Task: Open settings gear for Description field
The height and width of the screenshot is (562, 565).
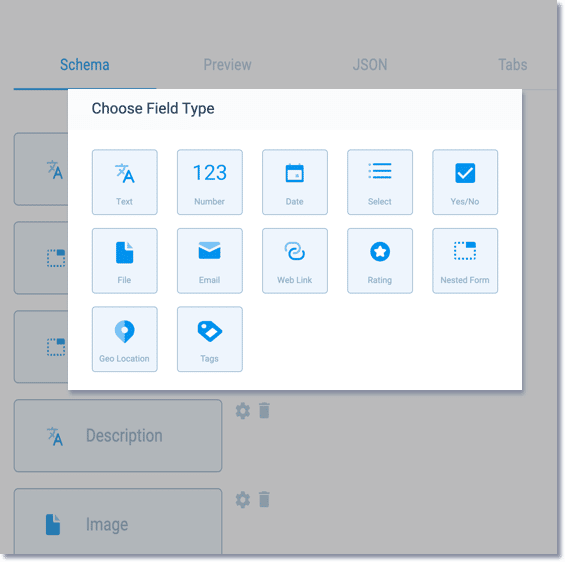Action: [x=243, y=411]
